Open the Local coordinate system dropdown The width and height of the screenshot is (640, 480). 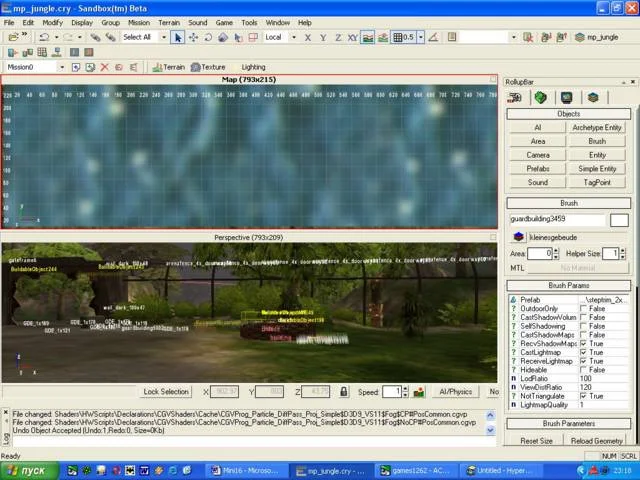(293, 38)
